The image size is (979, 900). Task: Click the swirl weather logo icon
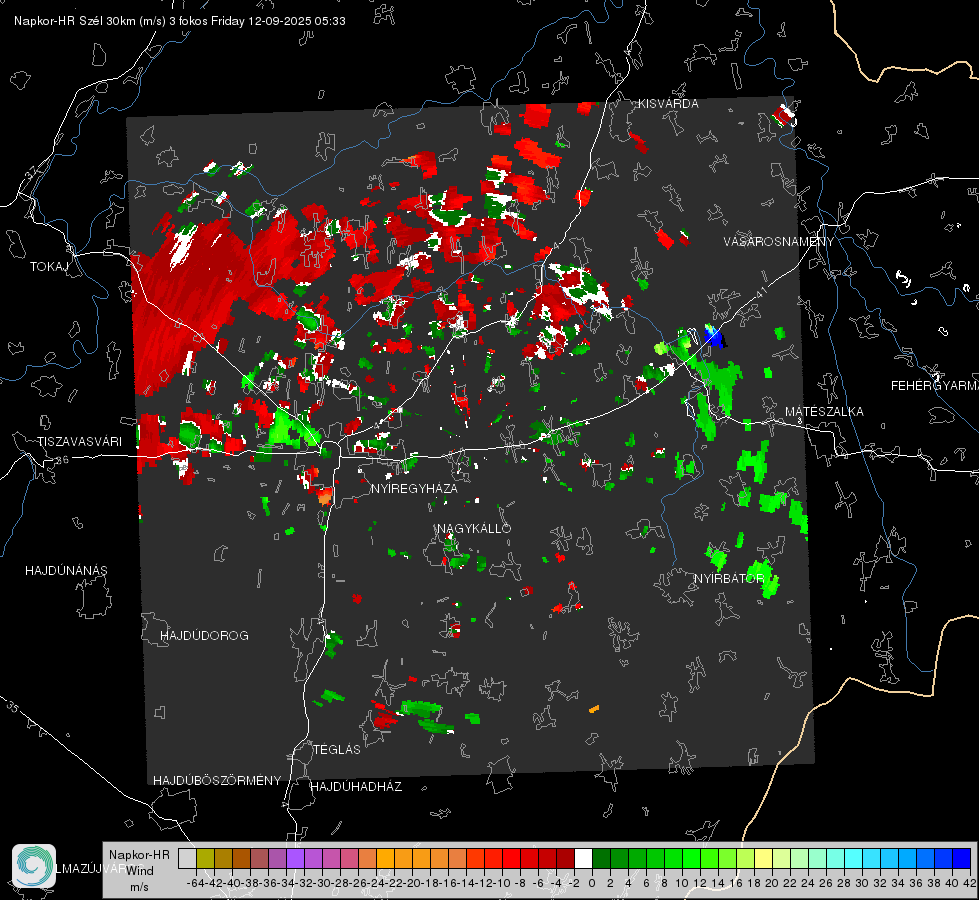34,866
